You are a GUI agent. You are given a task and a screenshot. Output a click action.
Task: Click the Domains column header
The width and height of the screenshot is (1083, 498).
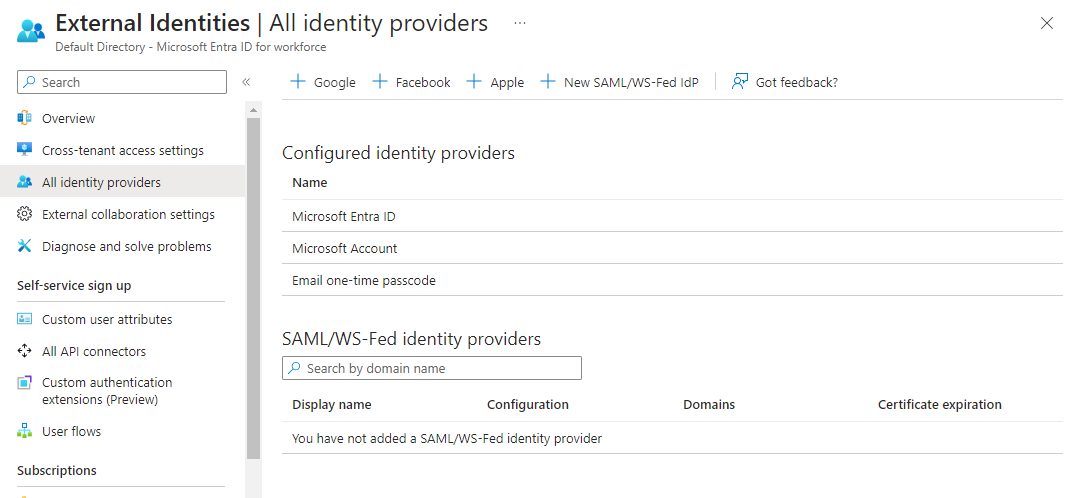coord(709,405)
